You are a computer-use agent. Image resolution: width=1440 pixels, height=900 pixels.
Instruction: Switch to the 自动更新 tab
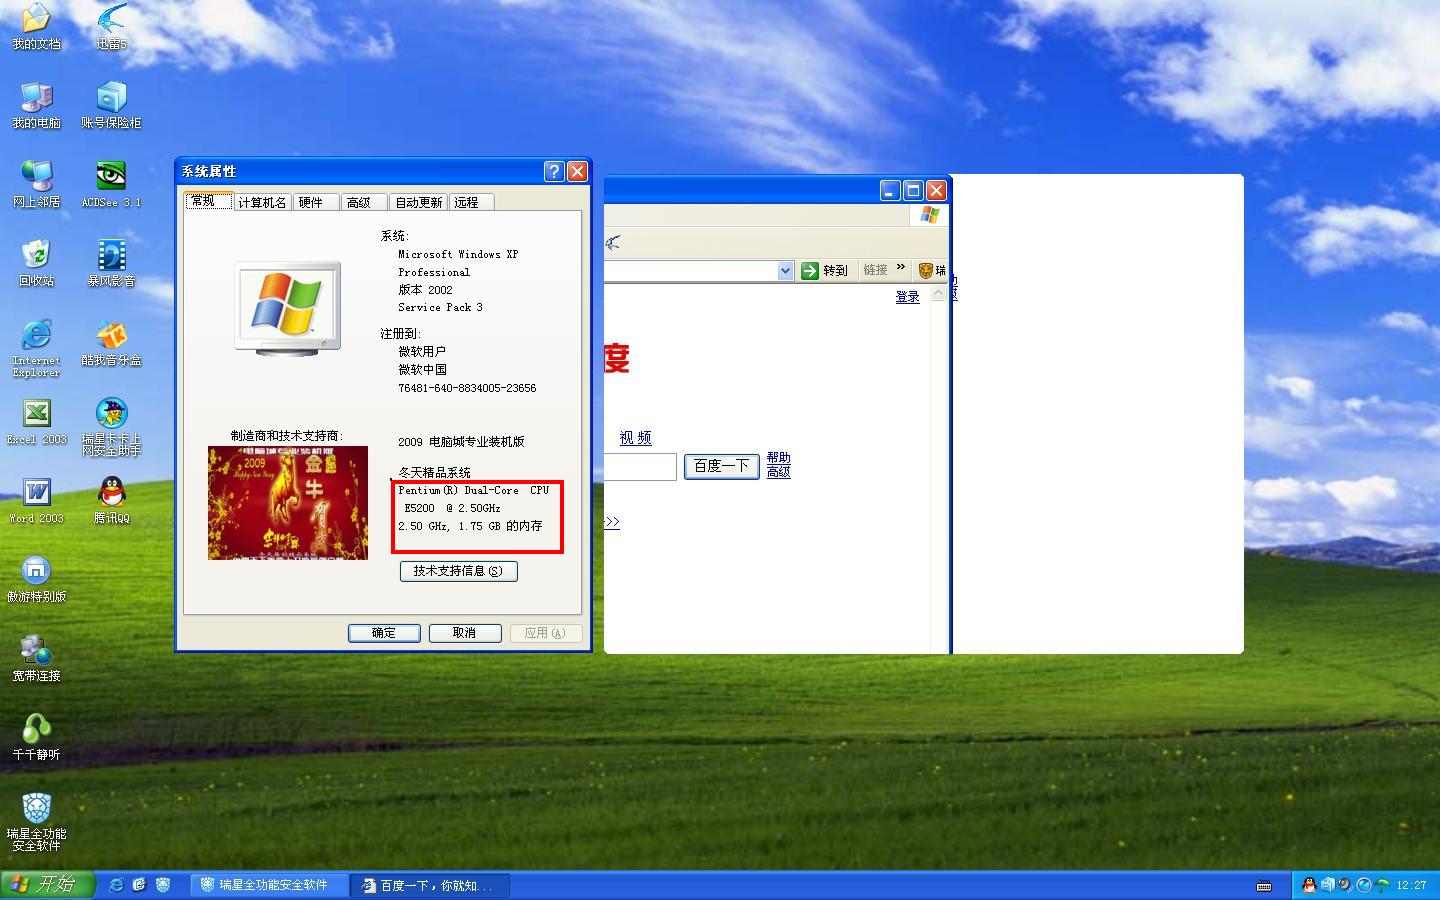click(x=418, y=202)
